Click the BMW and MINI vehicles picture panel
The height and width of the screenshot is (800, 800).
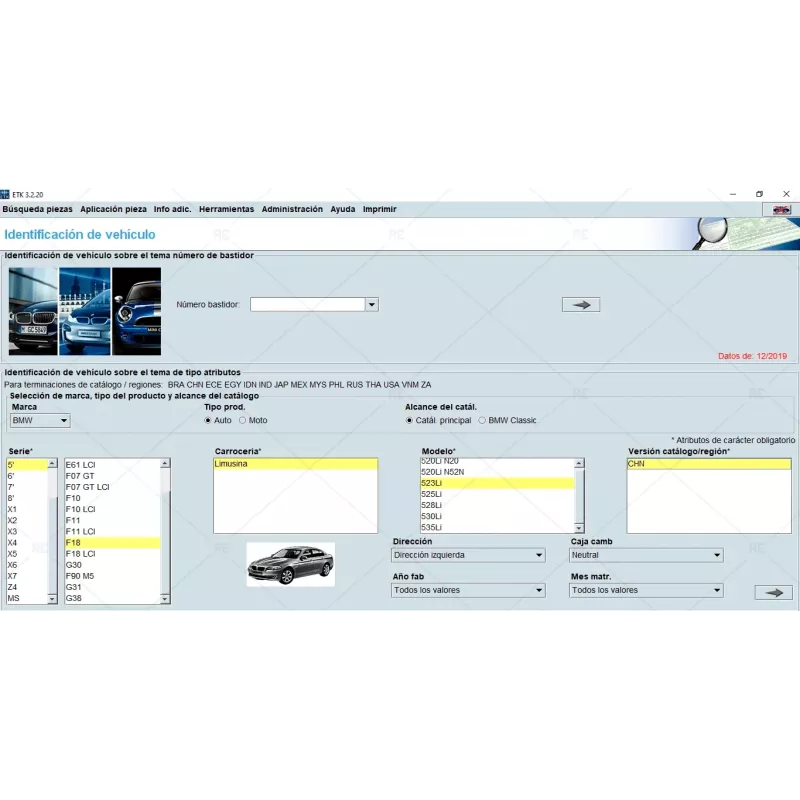click(82, 307)
